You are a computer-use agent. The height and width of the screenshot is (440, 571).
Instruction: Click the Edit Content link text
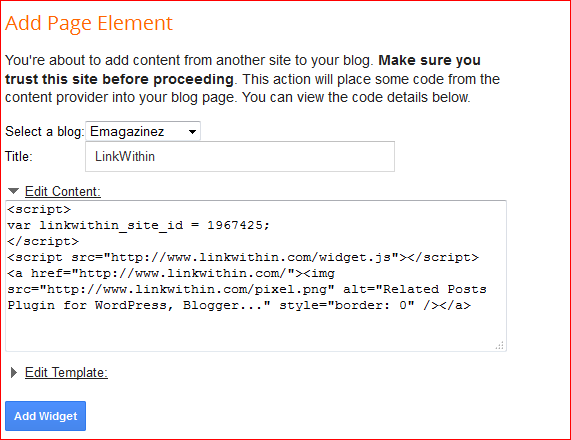coord(63,191)
